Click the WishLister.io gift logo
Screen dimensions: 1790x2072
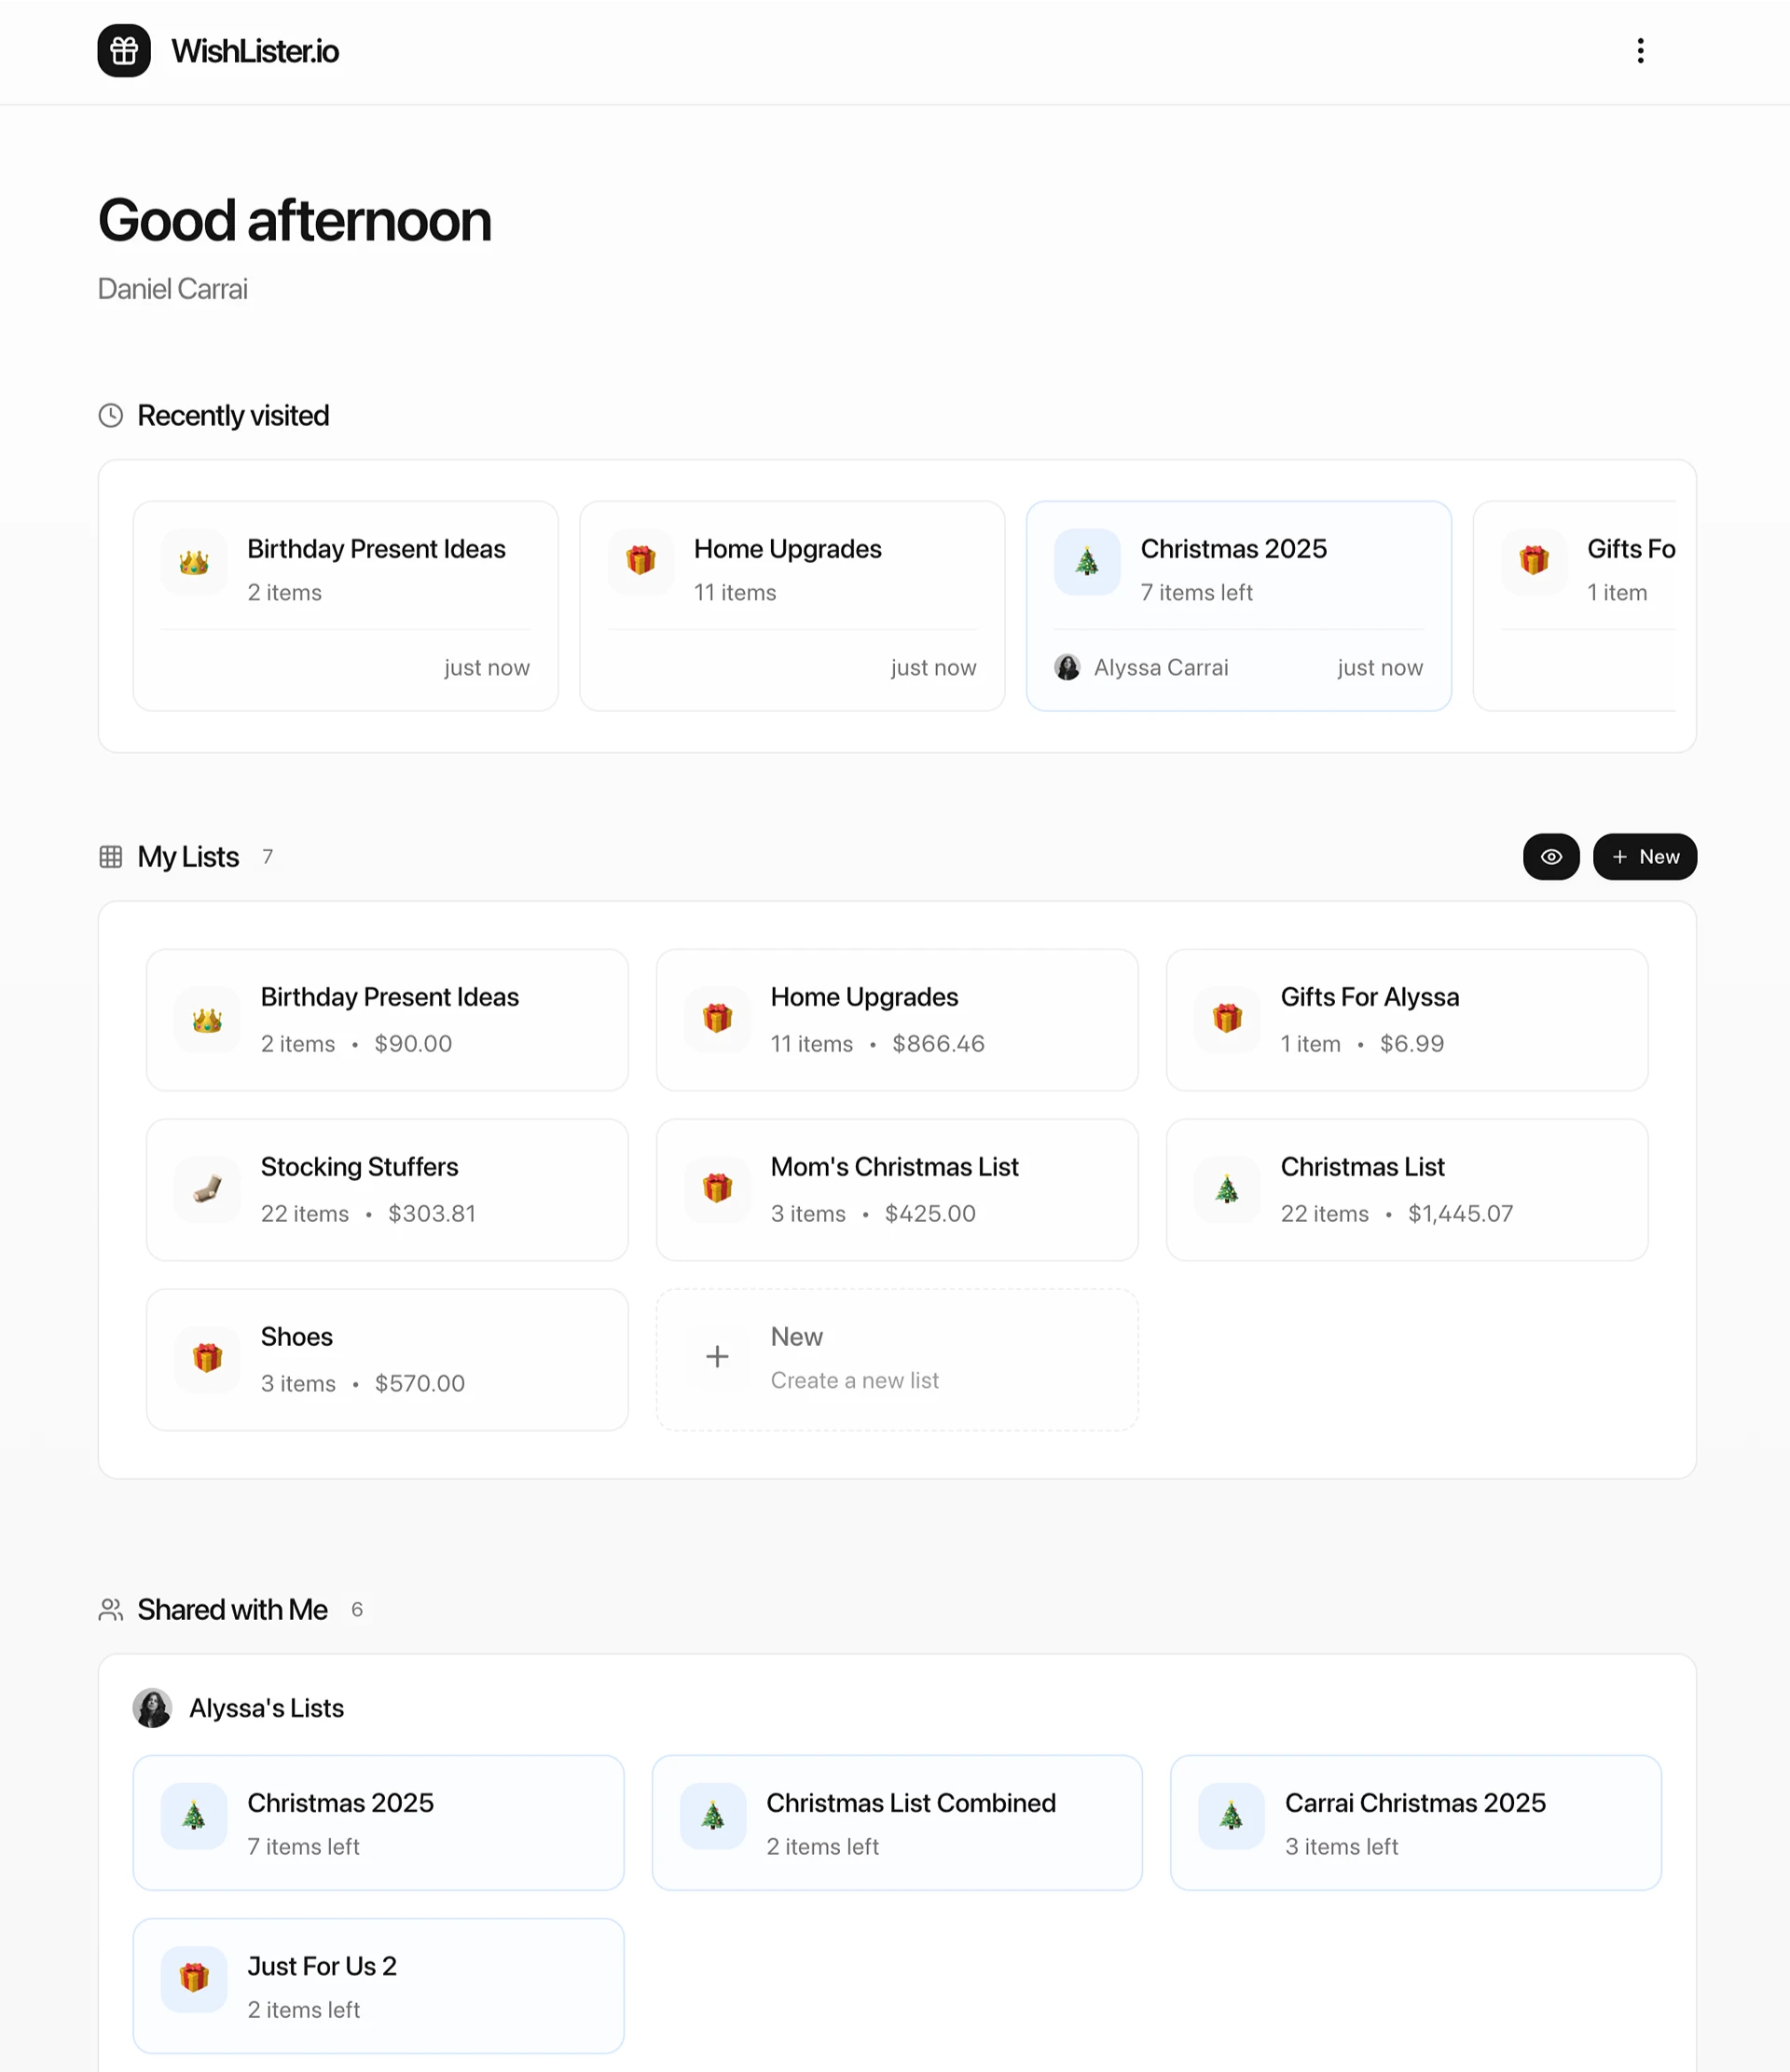tap(123, 51)
